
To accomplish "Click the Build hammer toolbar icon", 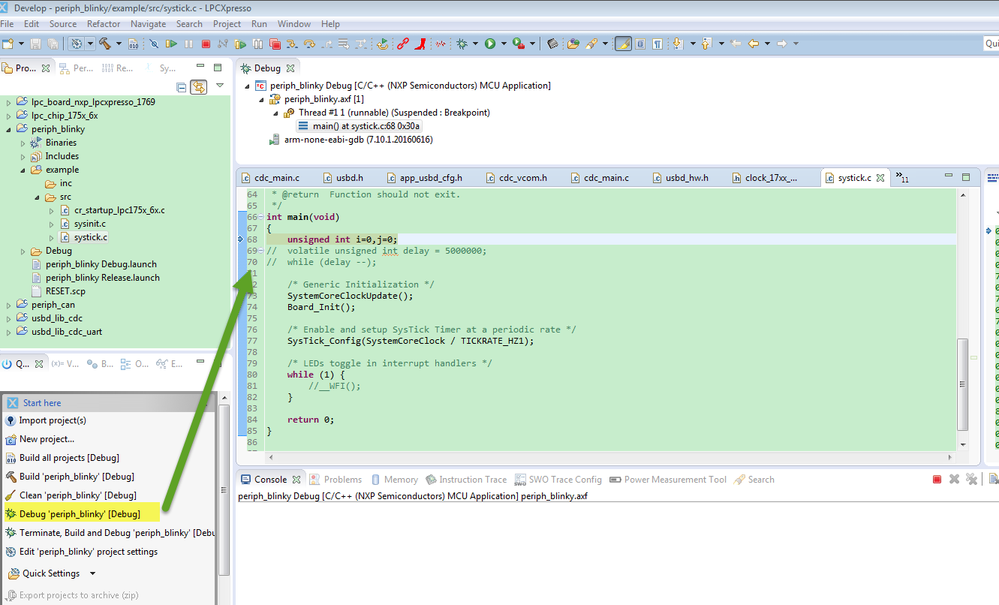I will point(104,43).
